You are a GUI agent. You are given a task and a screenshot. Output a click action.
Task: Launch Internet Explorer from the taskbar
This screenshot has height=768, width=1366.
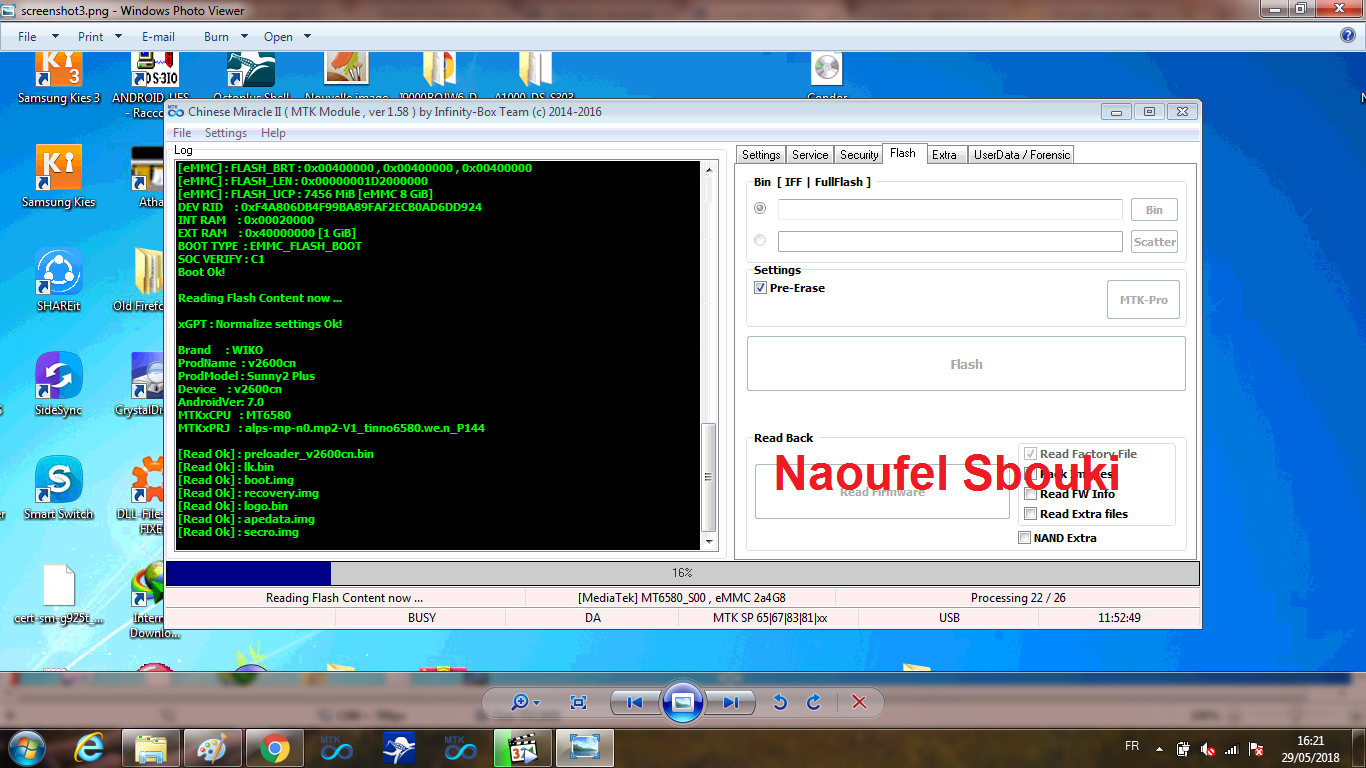pos(90,748)
